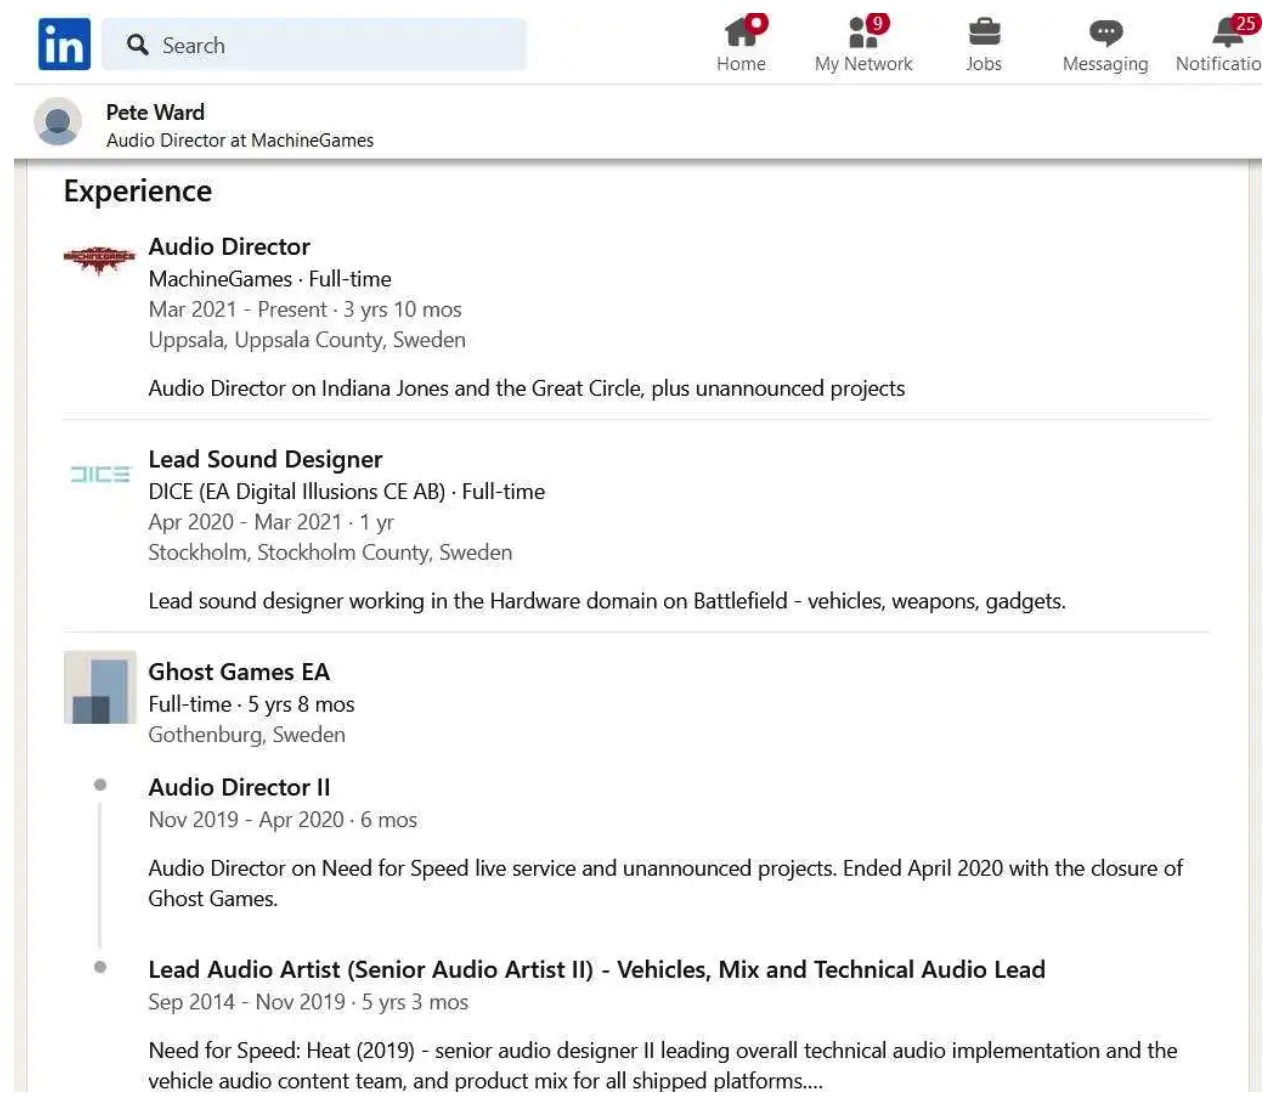1274x1098 pixels.
Task: Select the Audio Director II role entry
Action: click(239, 788)
